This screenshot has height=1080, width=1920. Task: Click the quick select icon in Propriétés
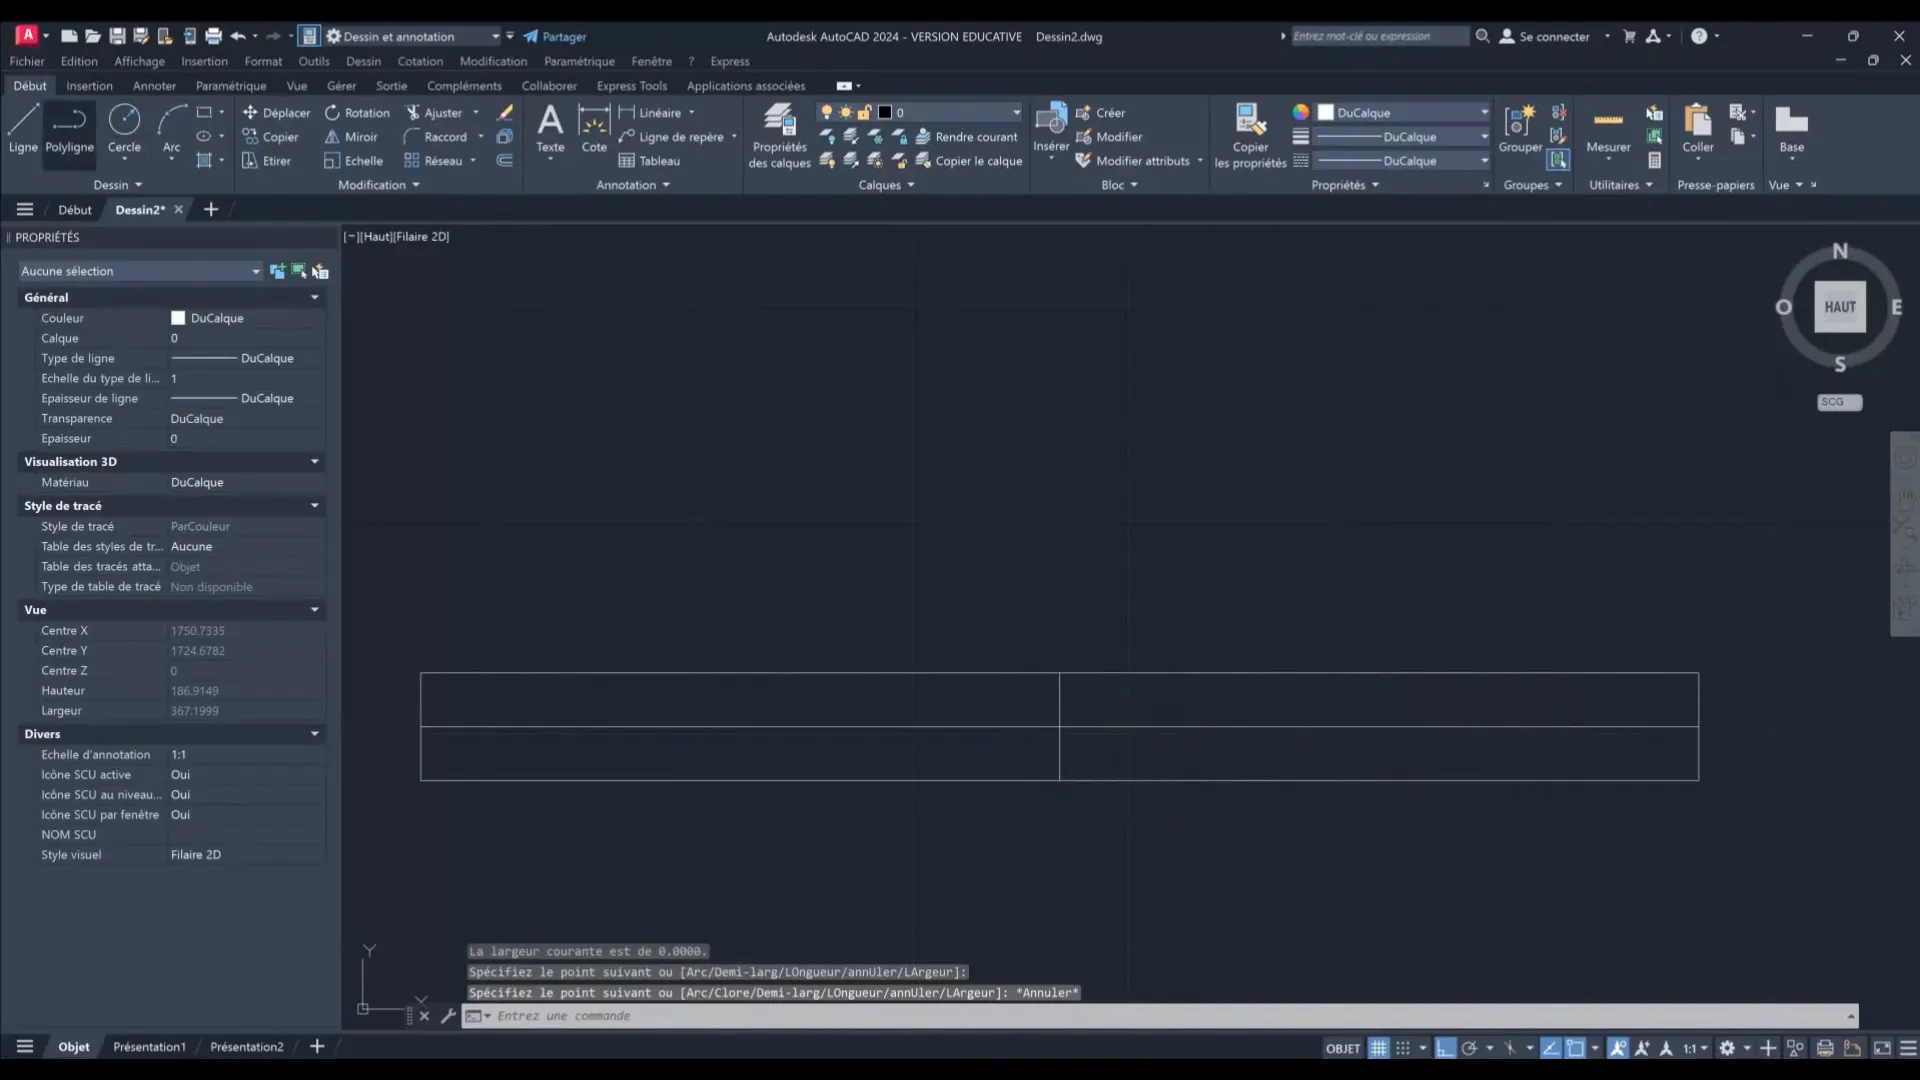click(x=320, y=271)
